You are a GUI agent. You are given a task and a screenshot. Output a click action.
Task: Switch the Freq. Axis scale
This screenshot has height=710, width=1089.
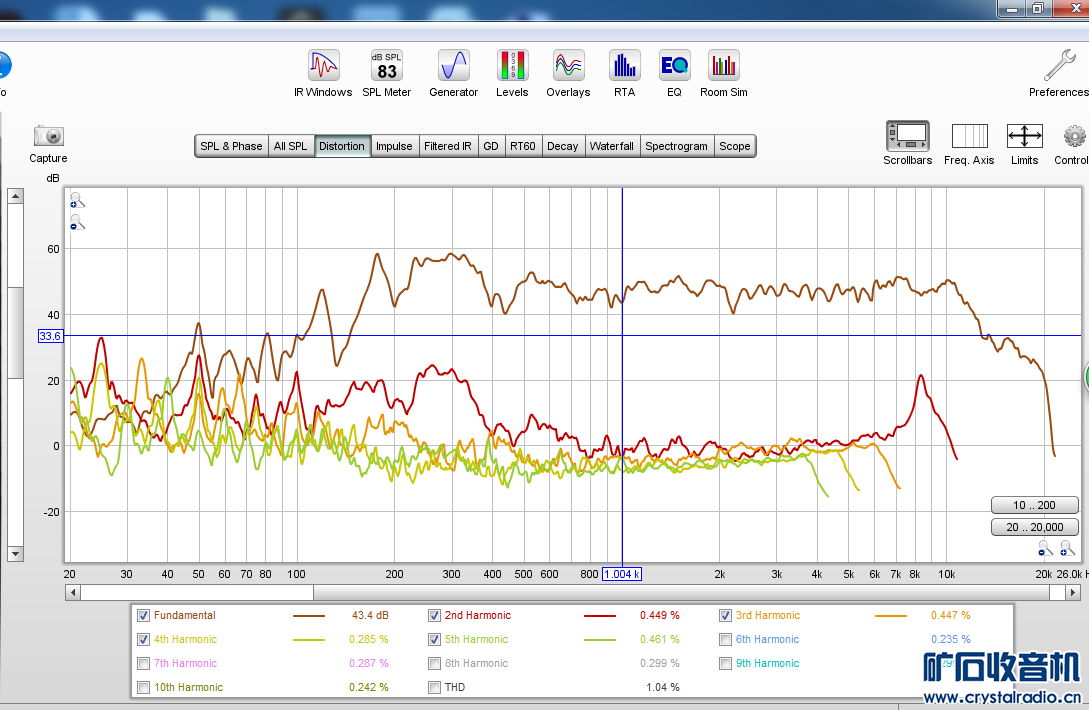coord(969,137)
